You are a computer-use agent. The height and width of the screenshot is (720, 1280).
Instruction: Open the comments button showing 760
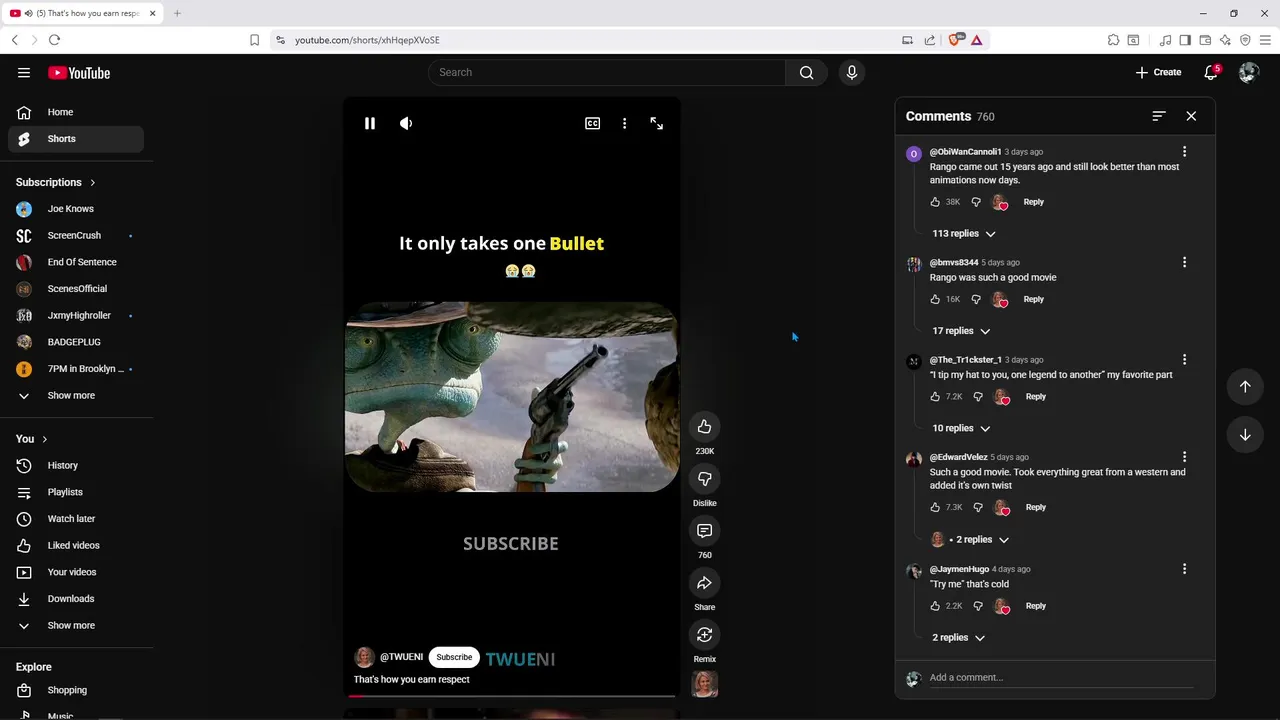pos(705,531)
